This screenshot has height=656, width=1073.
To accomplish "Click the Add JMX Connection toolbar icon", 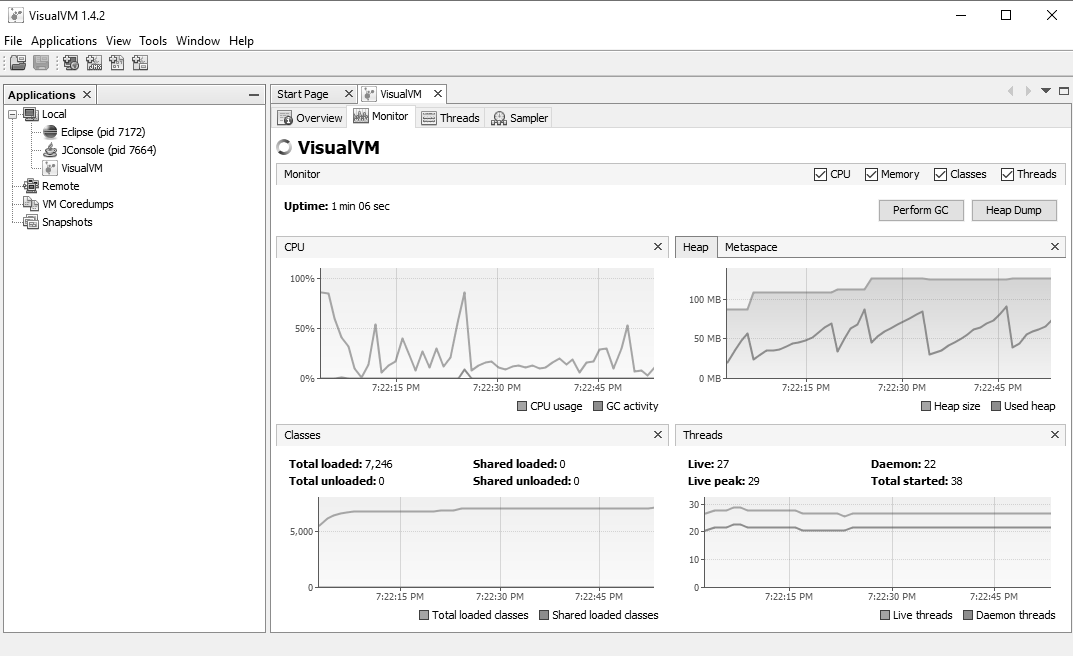I will pos(94,63).
